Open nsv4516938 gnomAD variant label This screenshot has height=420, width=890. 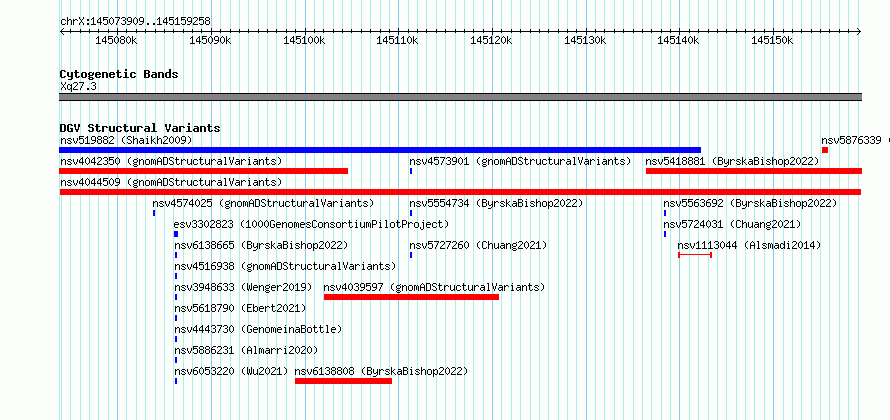point(285,266)
